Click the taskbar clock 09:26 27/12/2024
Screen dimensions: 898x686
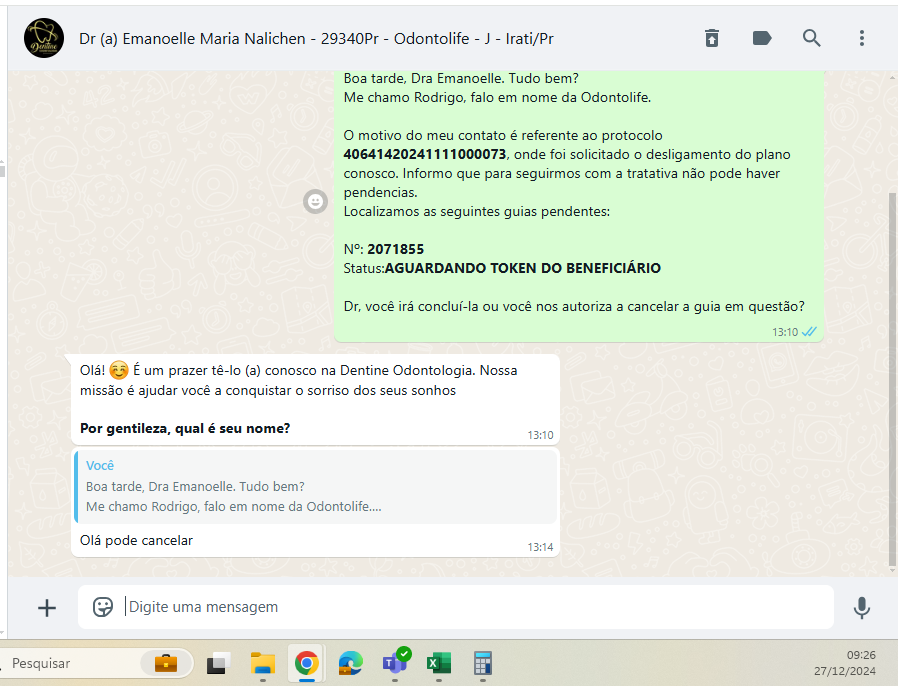[845, 663]
